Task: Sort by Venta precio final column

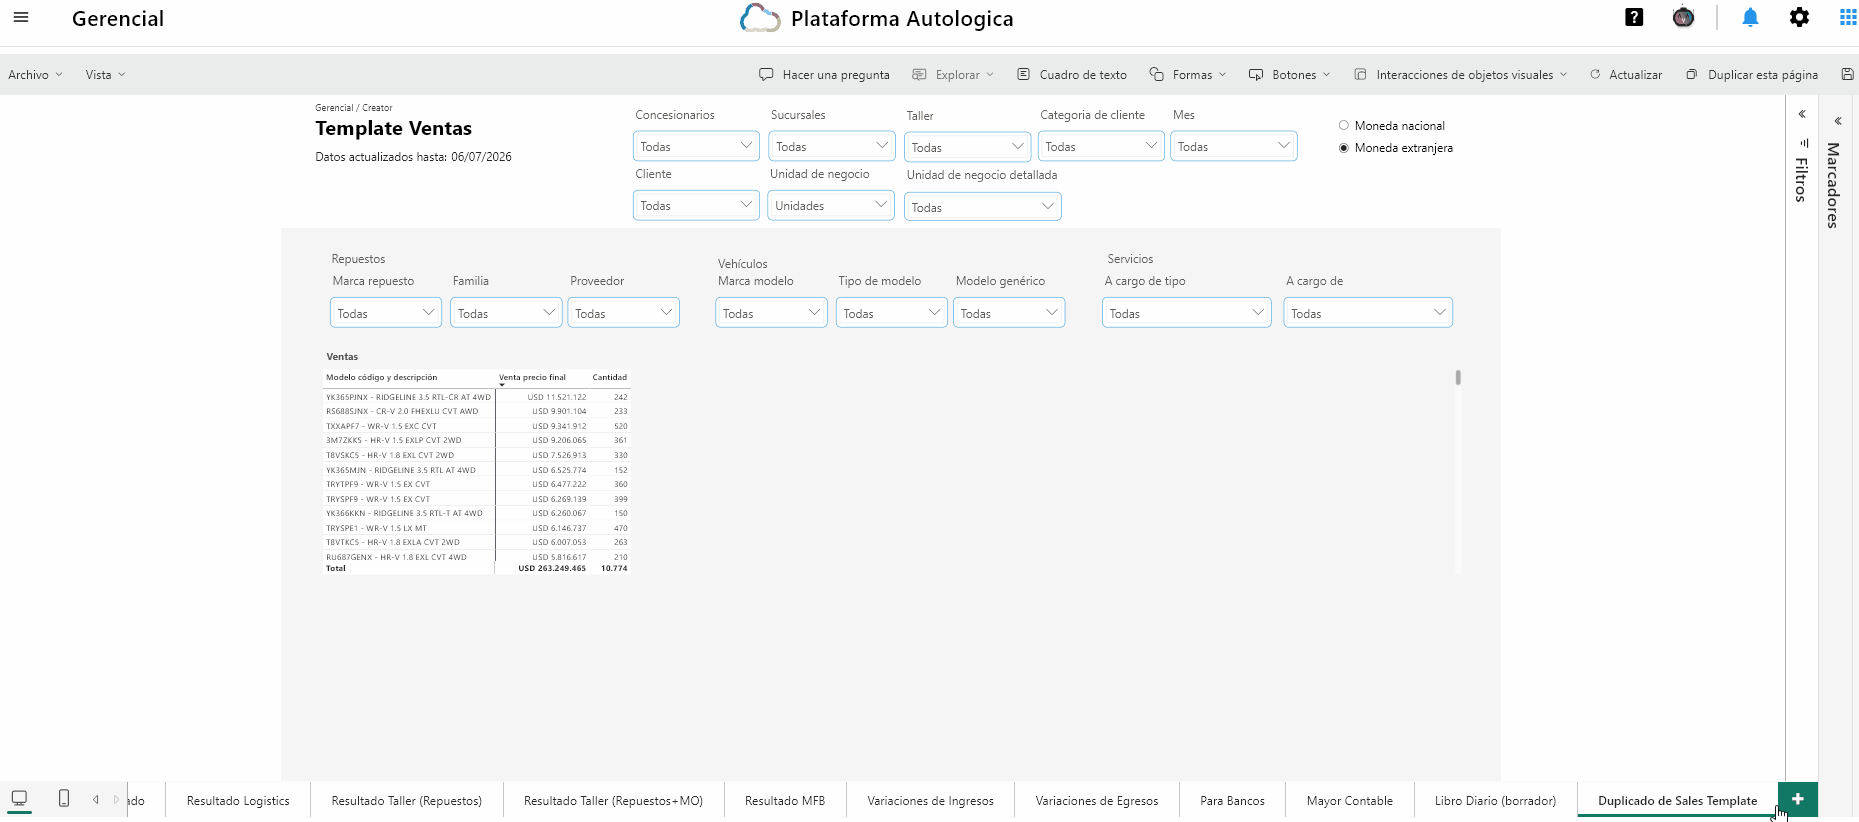Action: click(x=532, y=377)
